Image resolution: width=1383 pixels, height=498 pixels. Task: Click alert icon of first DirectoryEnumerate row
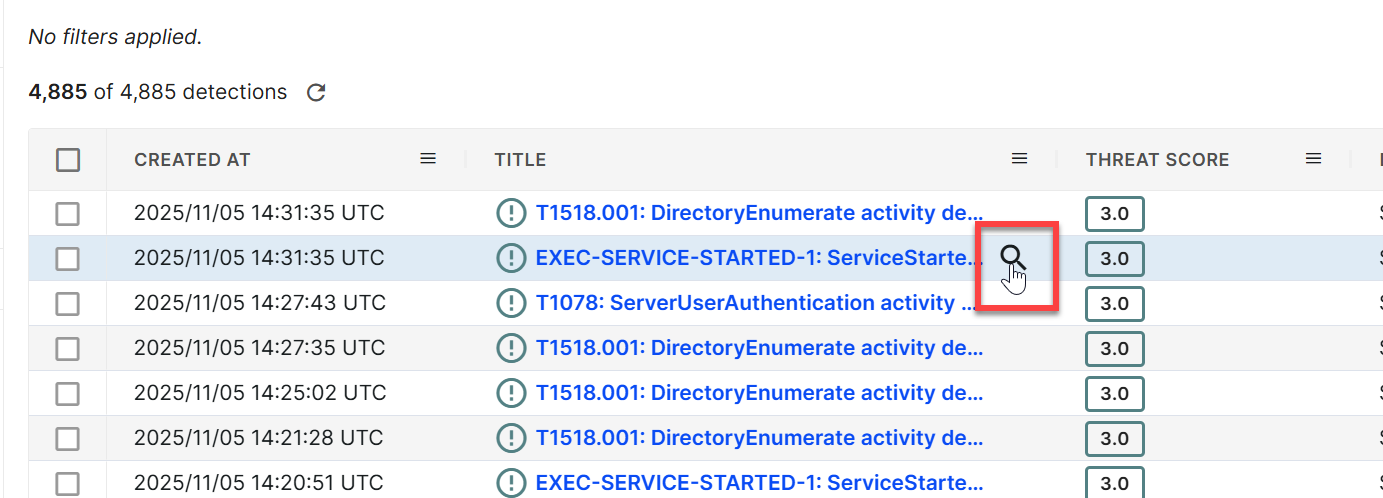(x=511, y=213)
